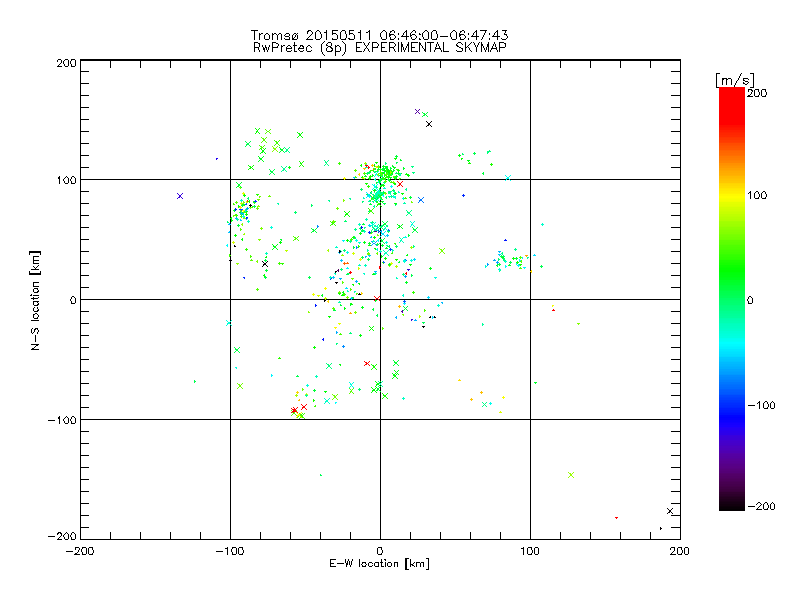Click the blue region of the velocity color bar

[x=732, y=416]
